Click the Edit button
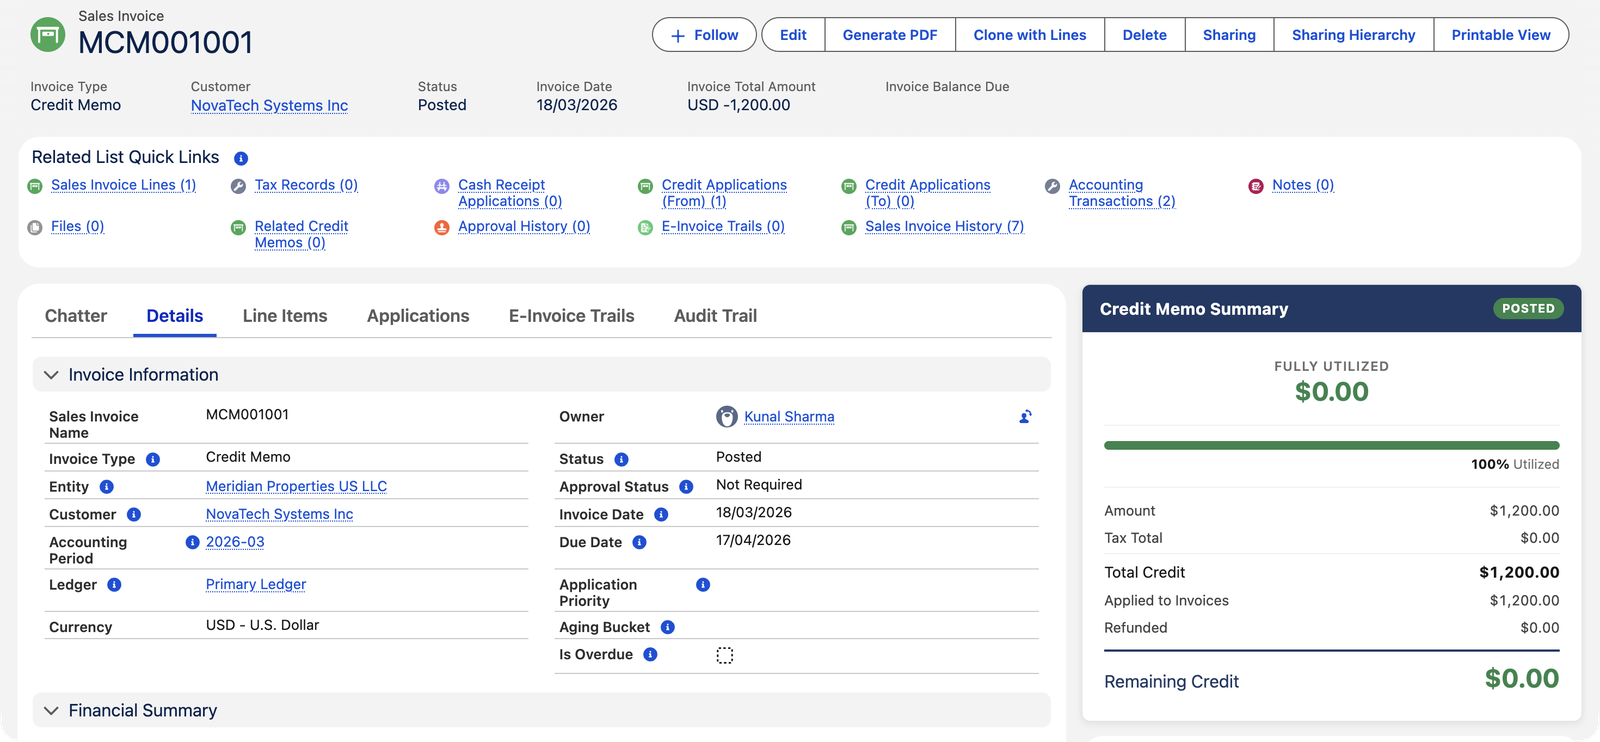Viewport: 1600px width, 742px height. (x=793, y=35)
